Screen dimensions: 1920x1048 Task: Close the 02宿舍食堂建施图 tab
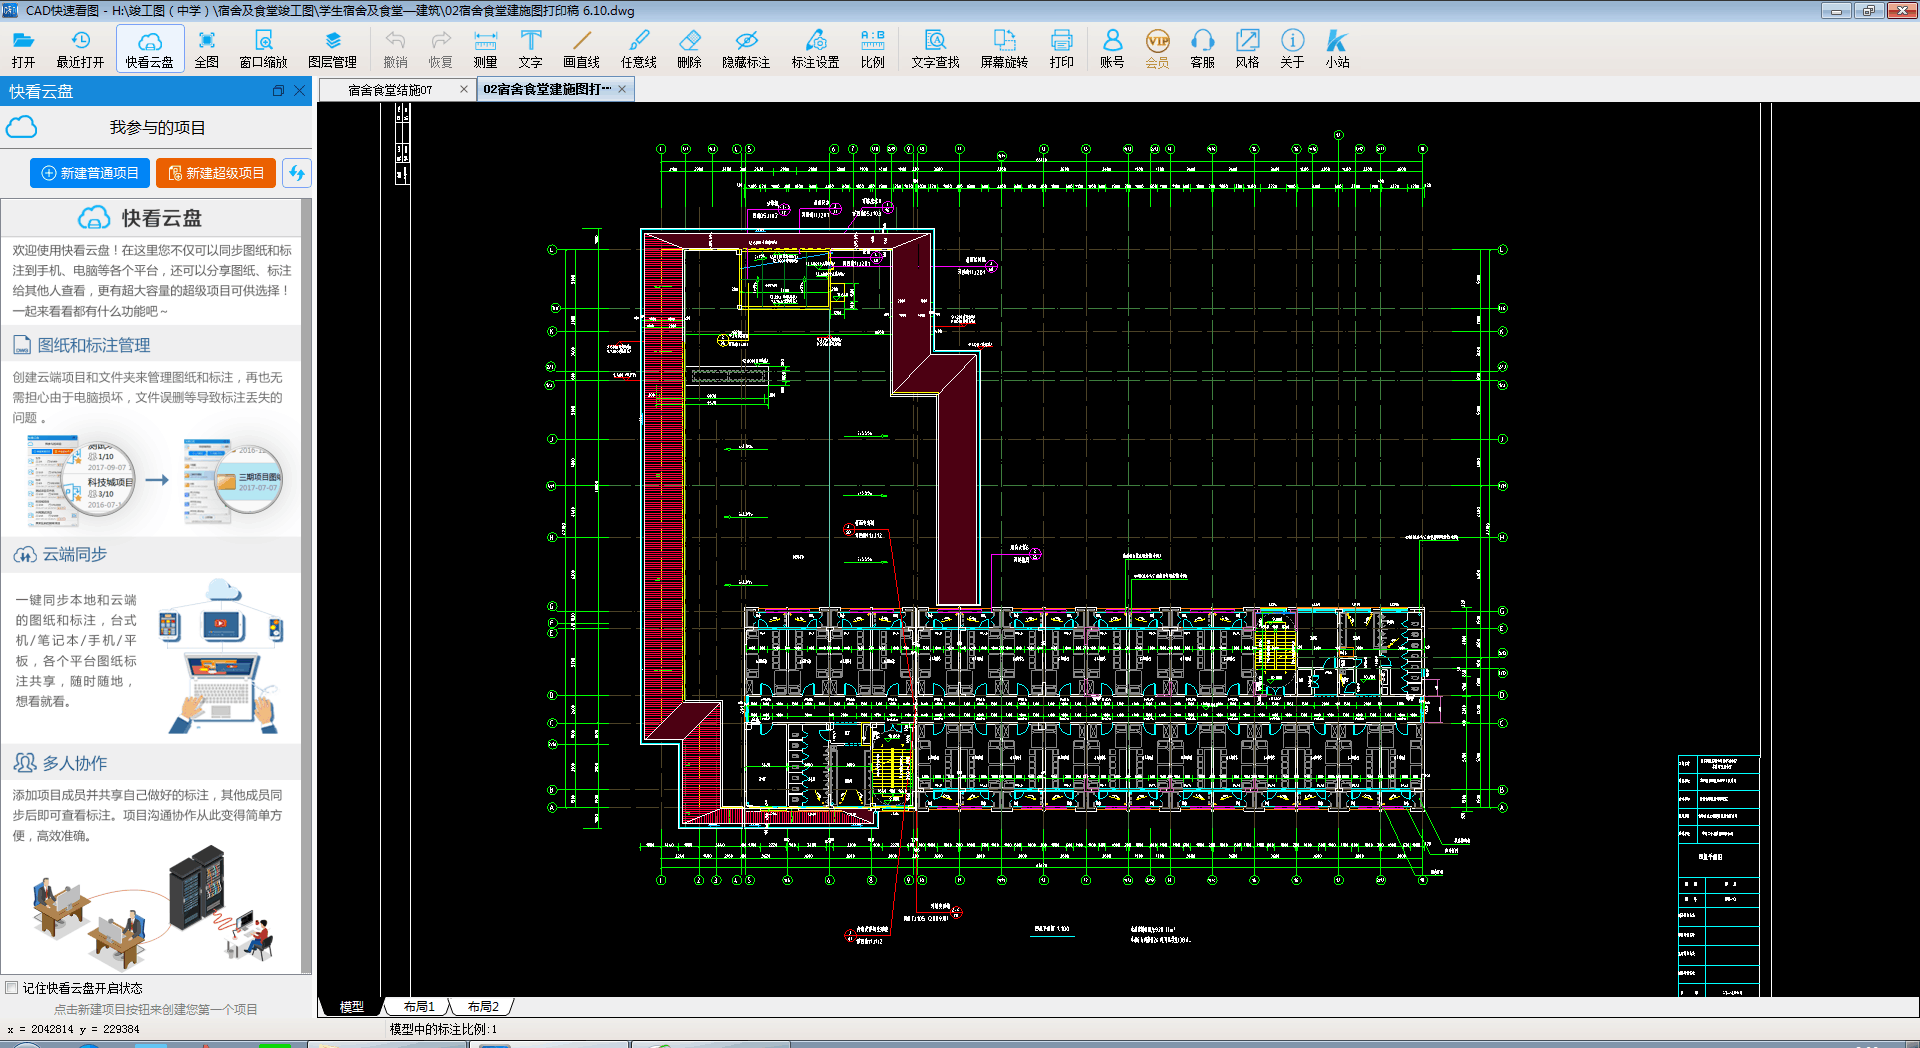coord(622,89)
